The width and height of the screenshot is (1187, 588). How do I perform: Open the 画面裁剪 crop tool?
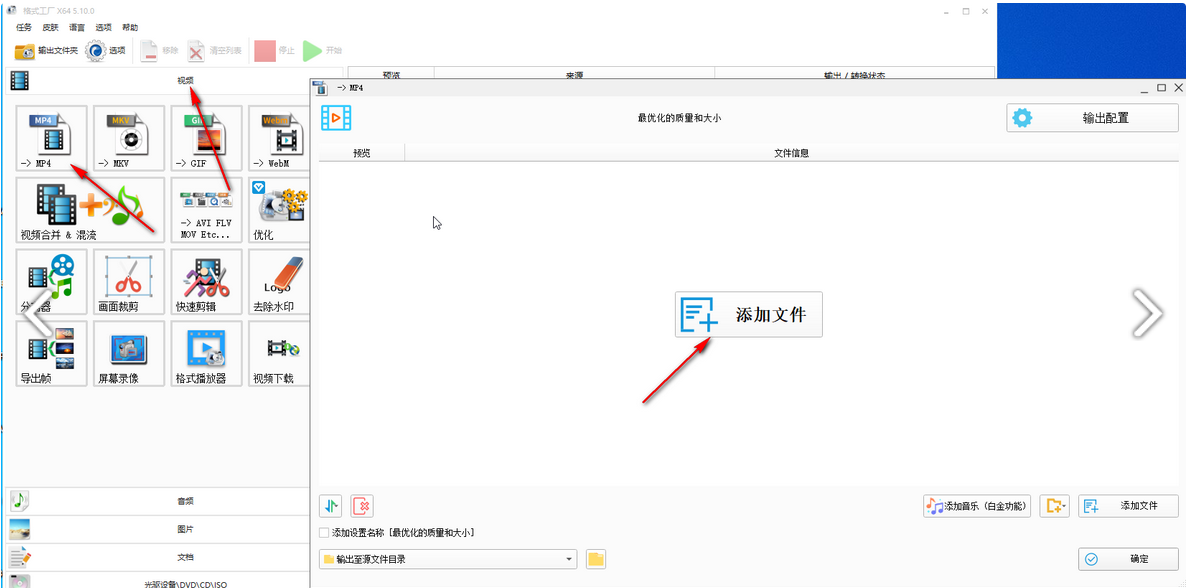tap(129, 282)
